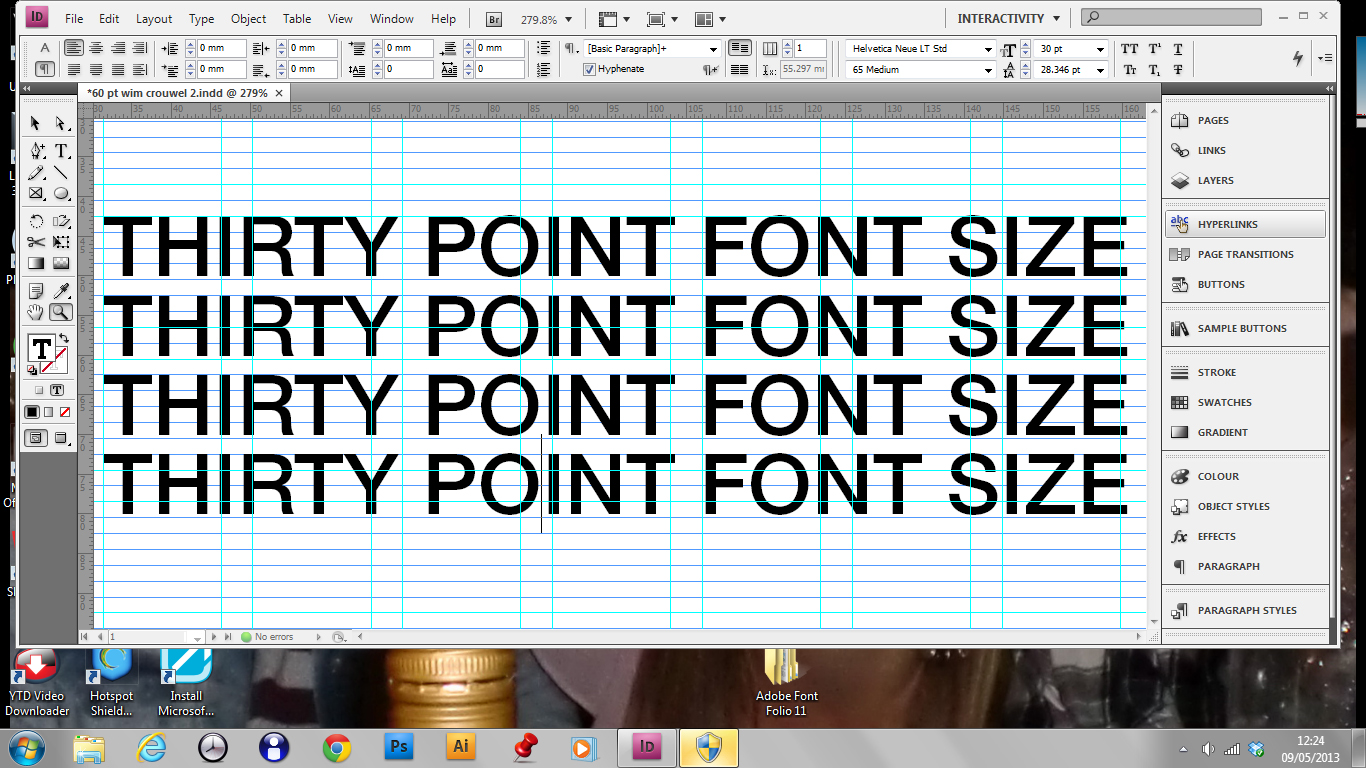This screenshot has width=1366, height=768.
Task: Open the font family dropdown
Action: (989, 47)
